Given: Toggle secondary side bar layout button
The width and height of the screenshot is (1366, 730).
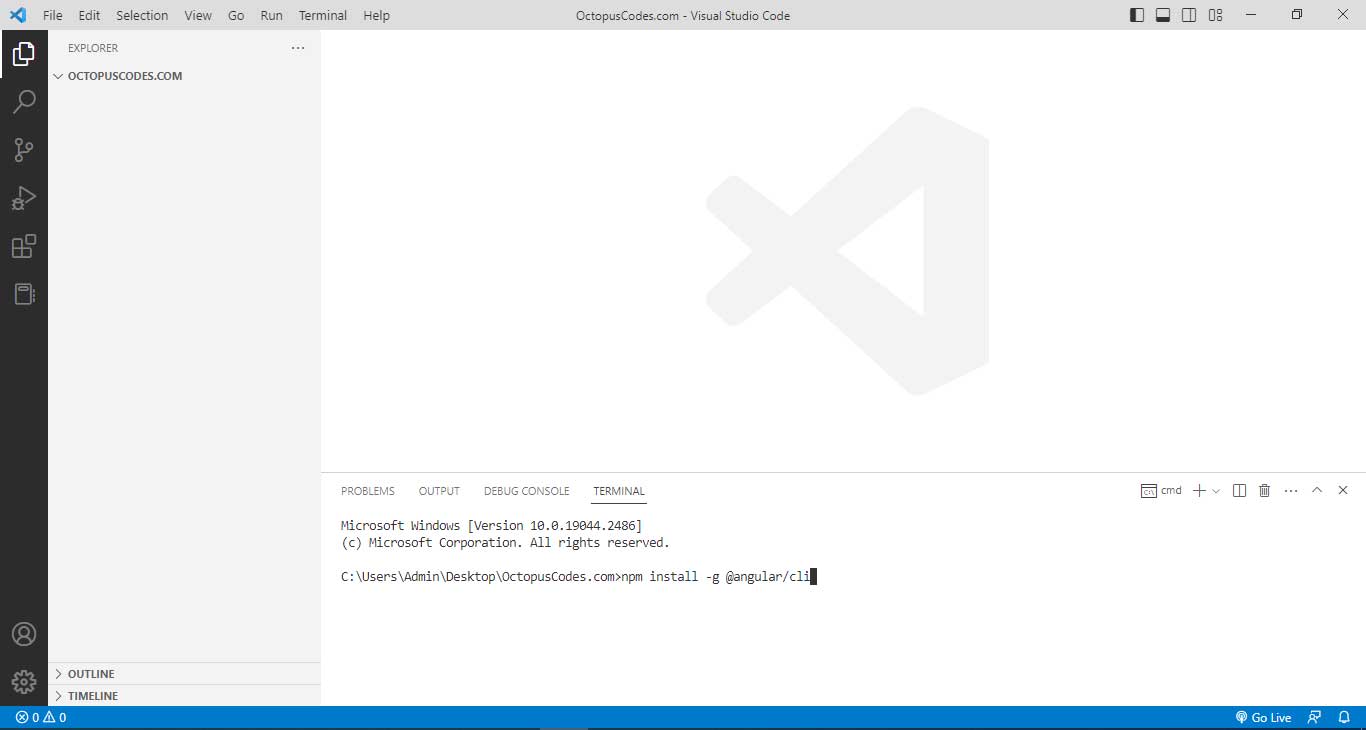Looking at the screenshot, I should tap(1189, 15).
